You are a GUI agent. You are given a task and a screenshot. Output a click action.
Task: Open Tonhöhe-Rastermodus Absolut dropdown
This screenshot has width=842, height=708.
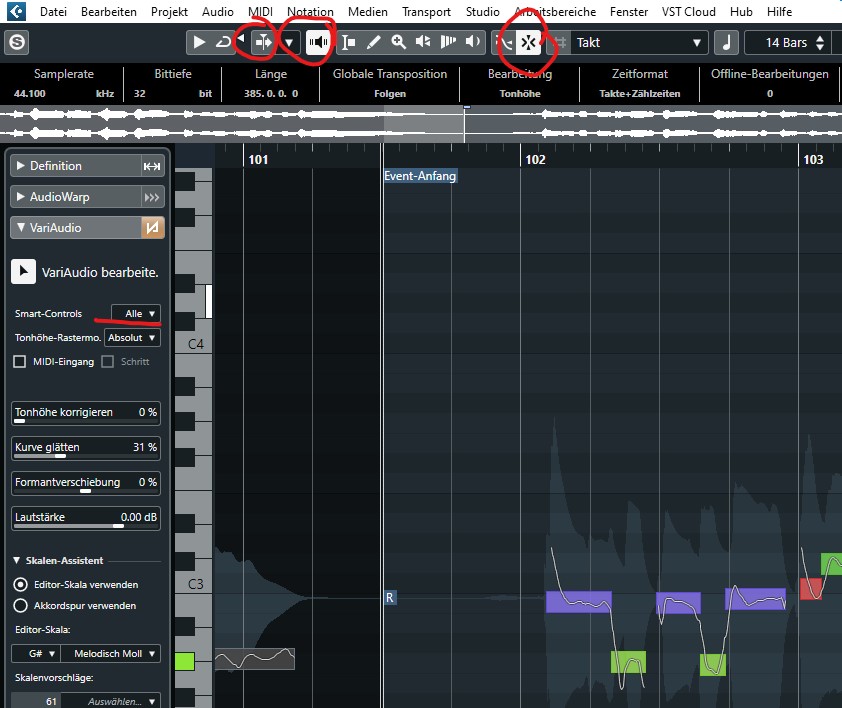coord(132,338)
